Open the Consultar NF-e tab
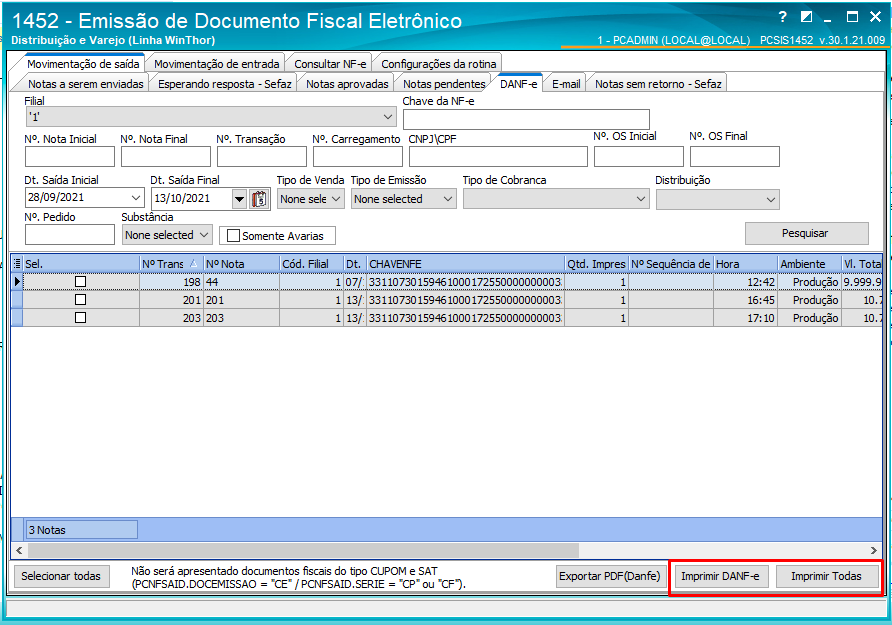 coord(330,64)
